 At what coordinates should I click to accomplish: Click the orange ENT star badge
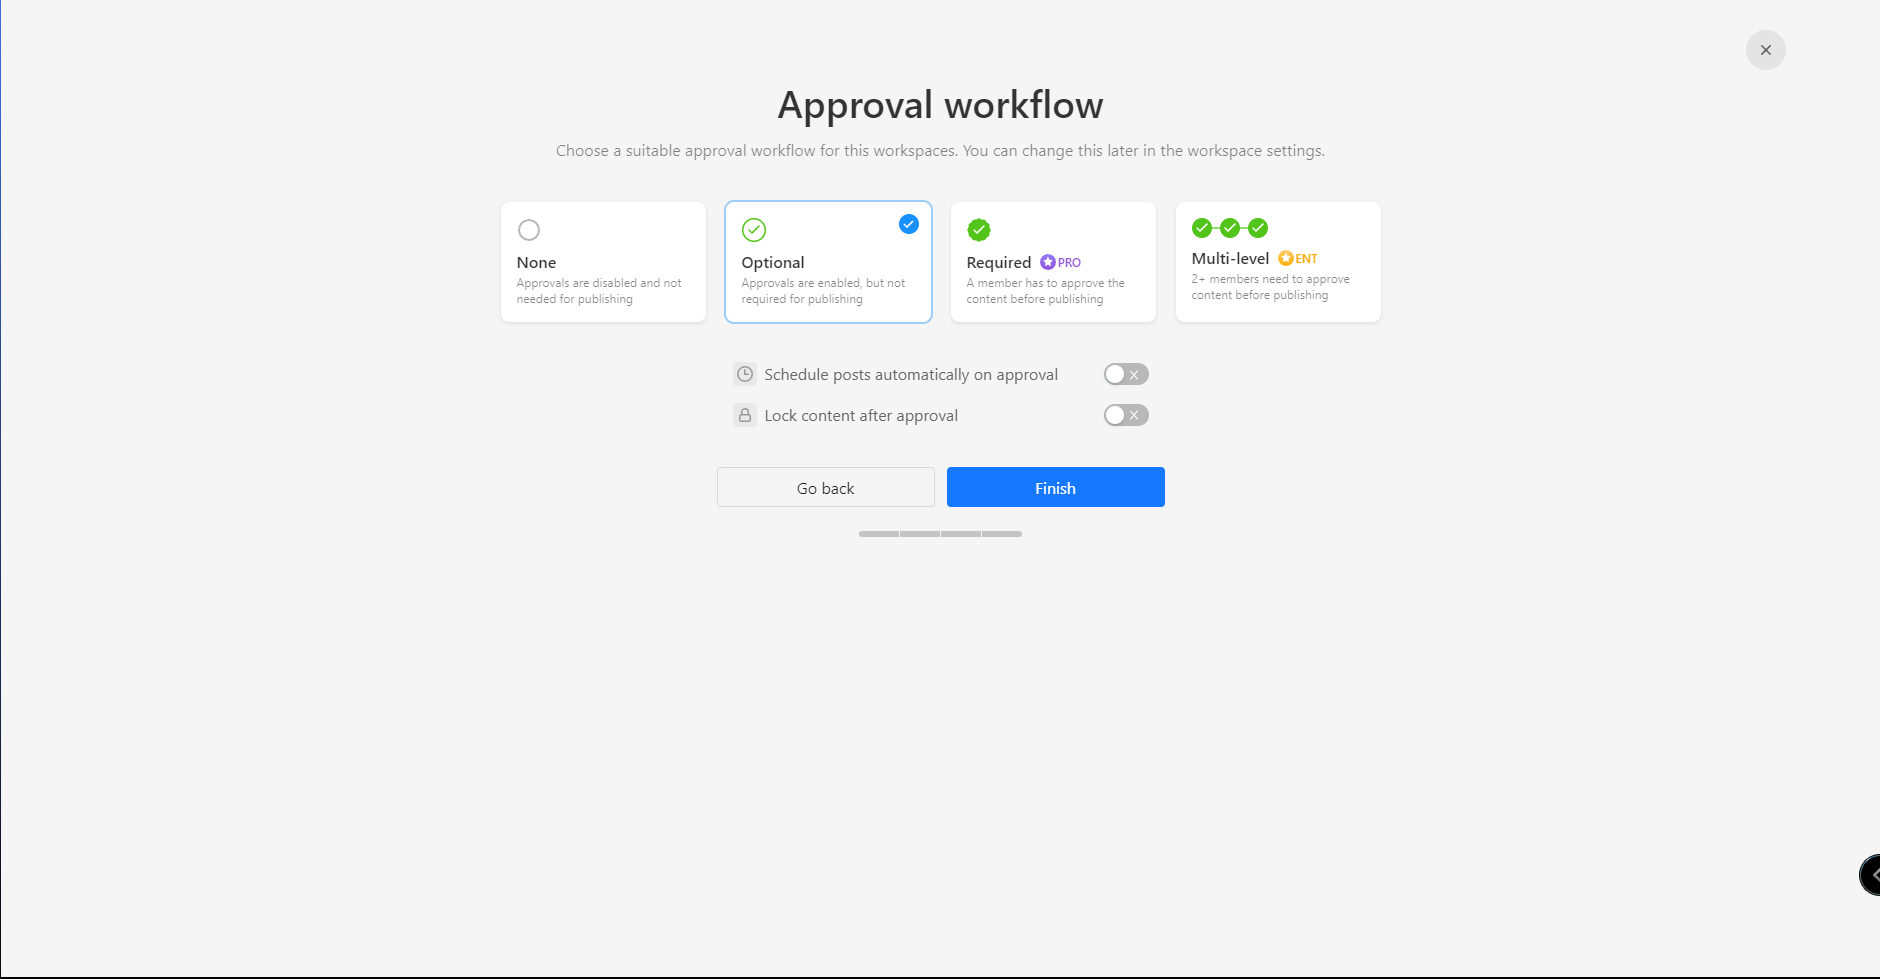point(1286,258)
